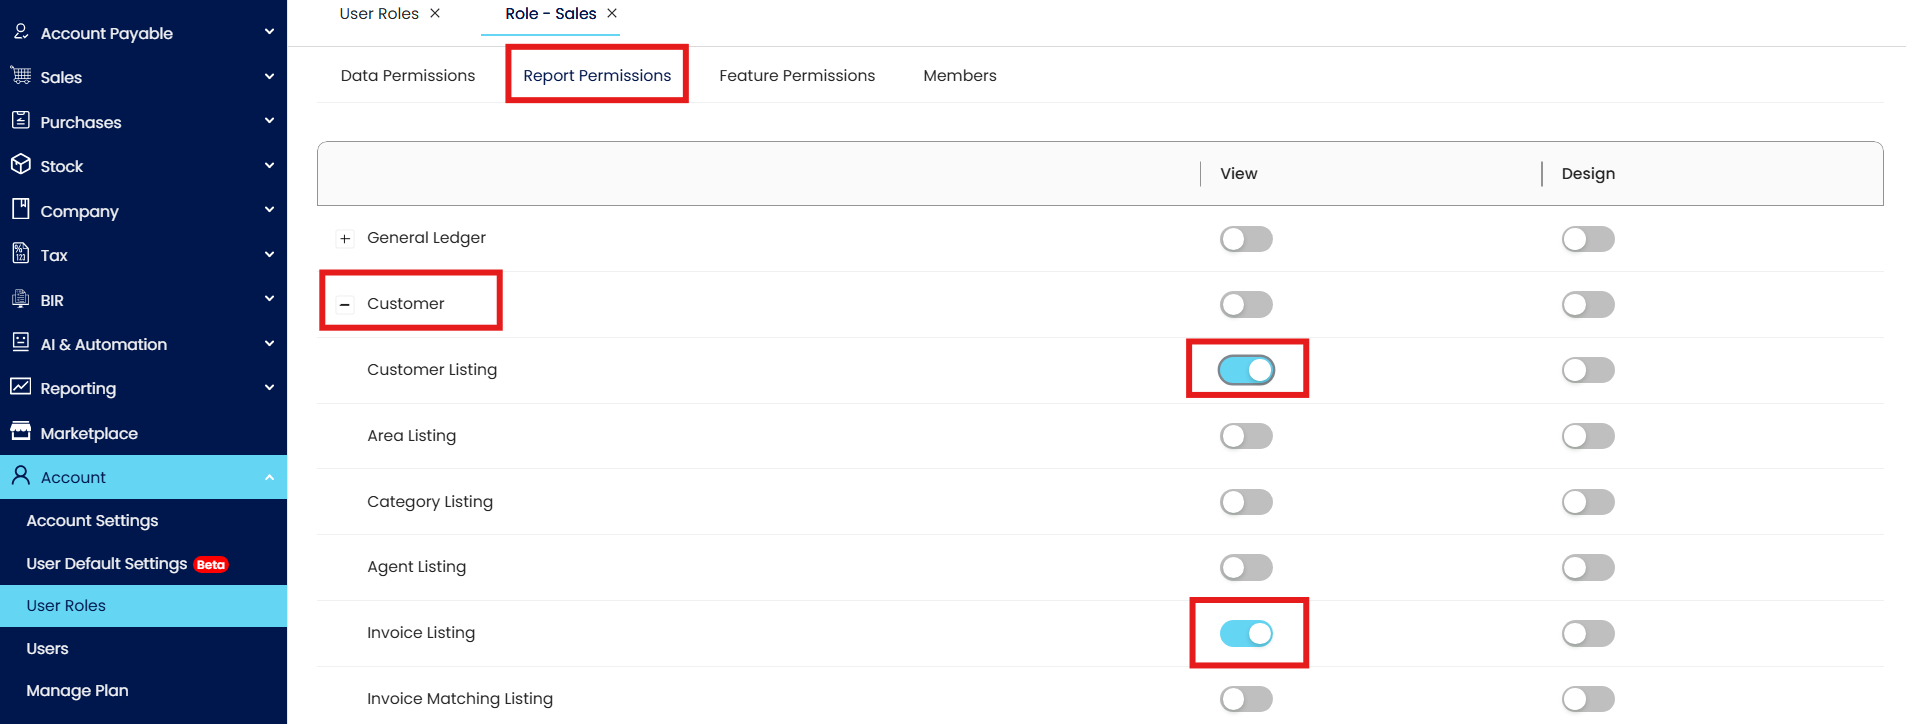
Task: Click the Sales cart icon in sidebar
Action: (20, 76)
